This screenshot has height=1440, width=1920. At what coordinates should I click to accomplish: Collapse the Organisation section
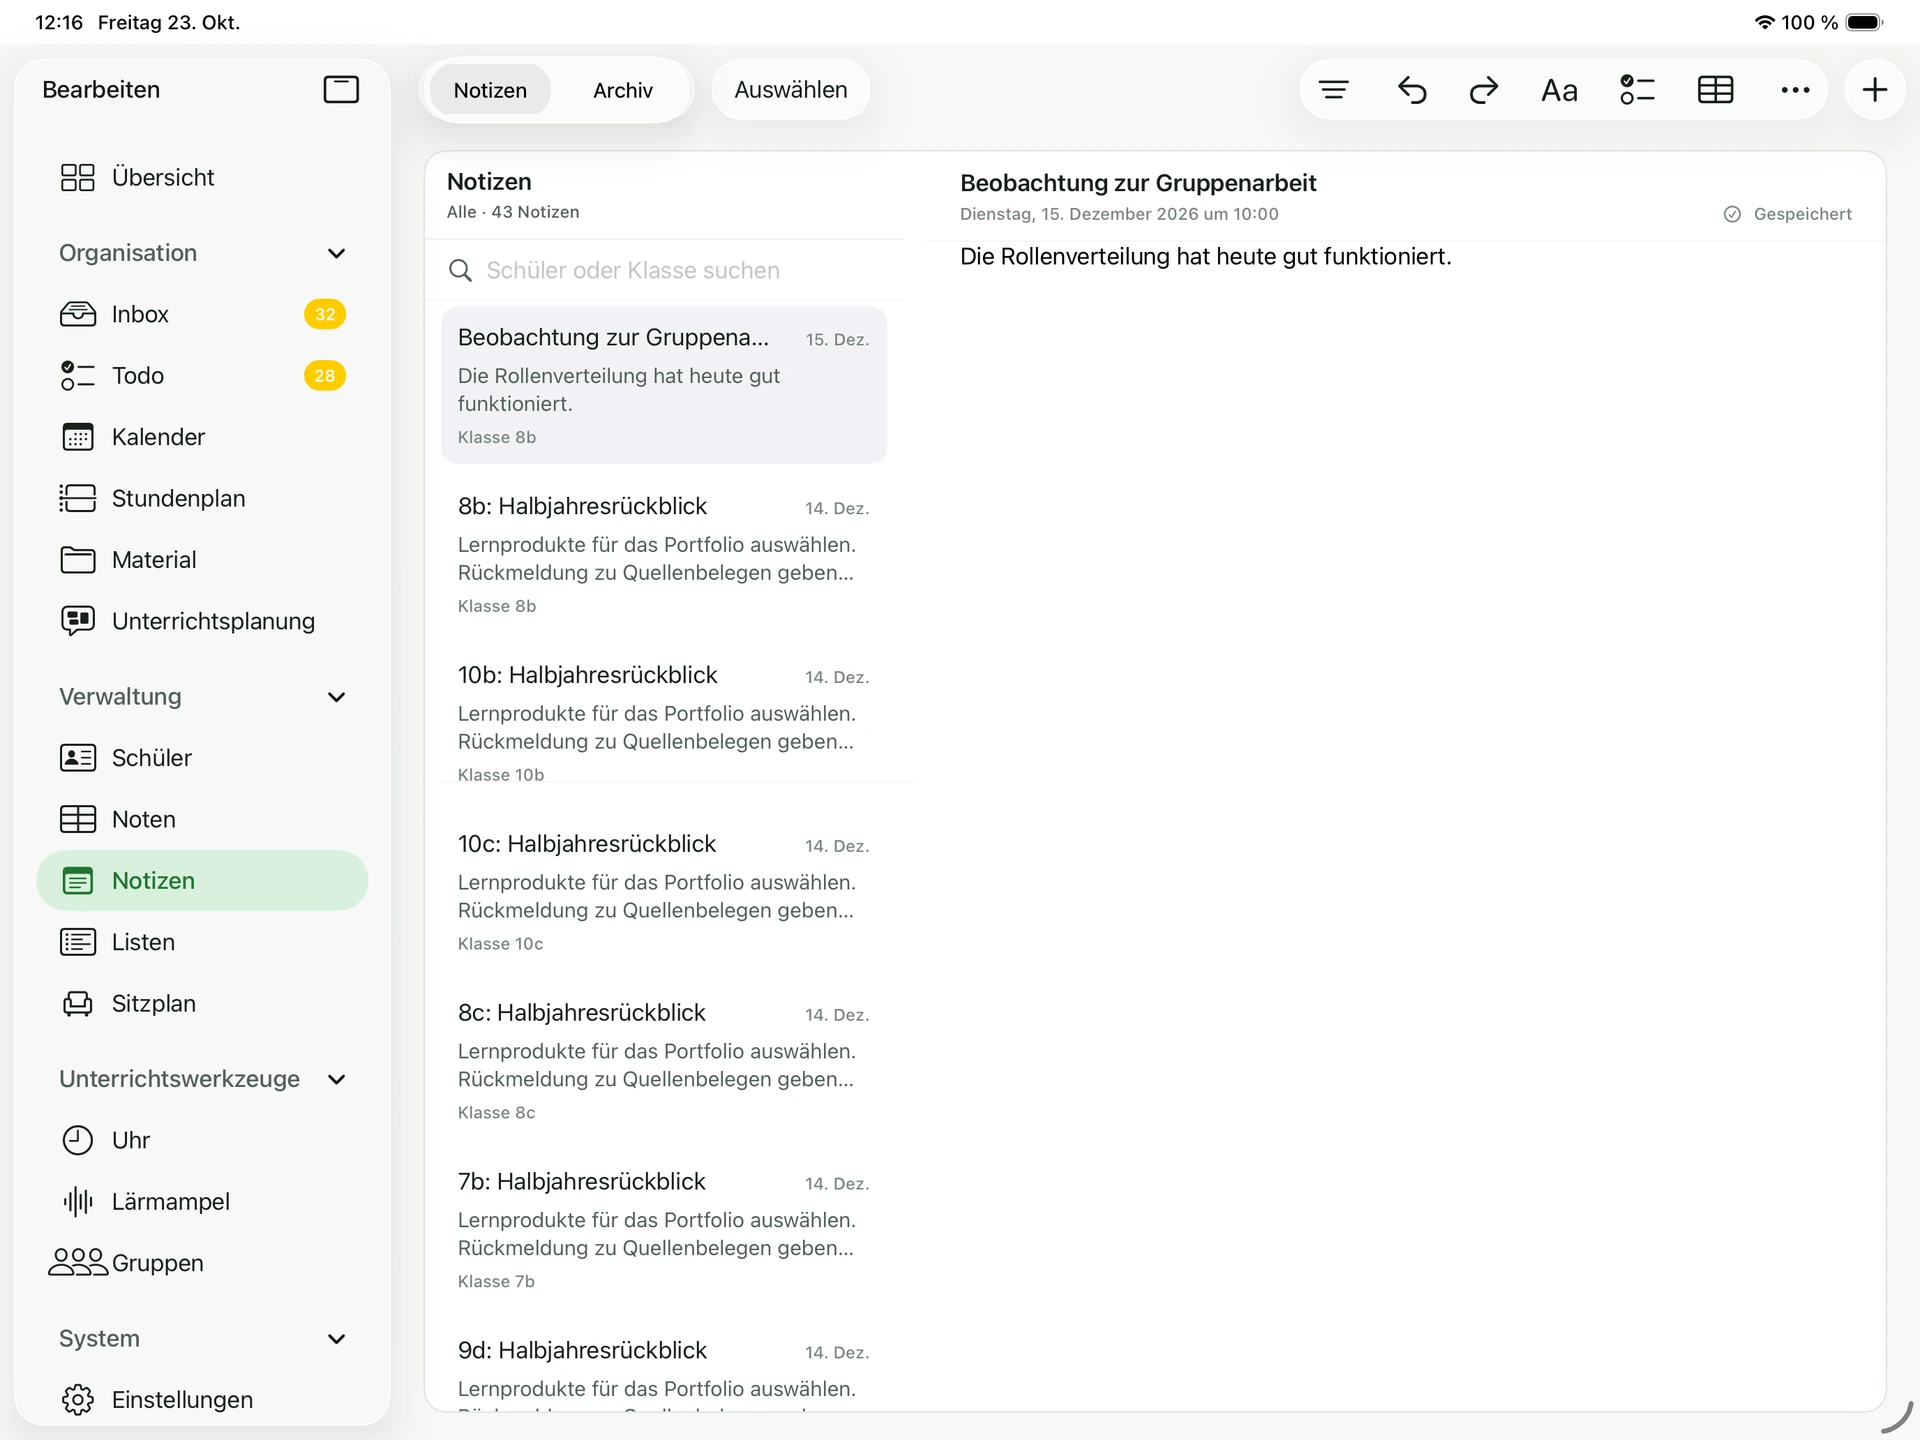pos(336,253)
